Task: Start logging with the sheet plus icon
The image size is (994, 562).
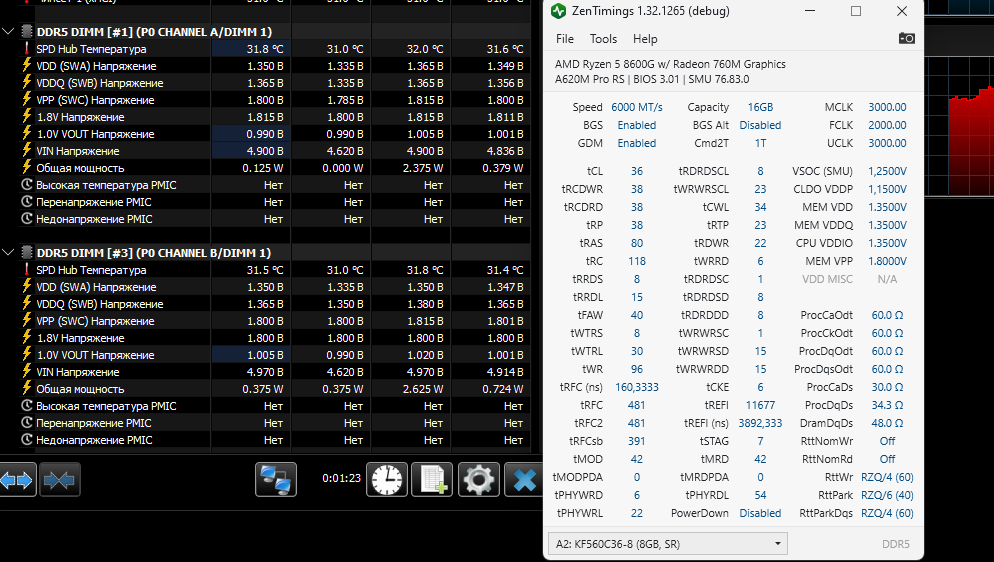Action: point(432,480)
